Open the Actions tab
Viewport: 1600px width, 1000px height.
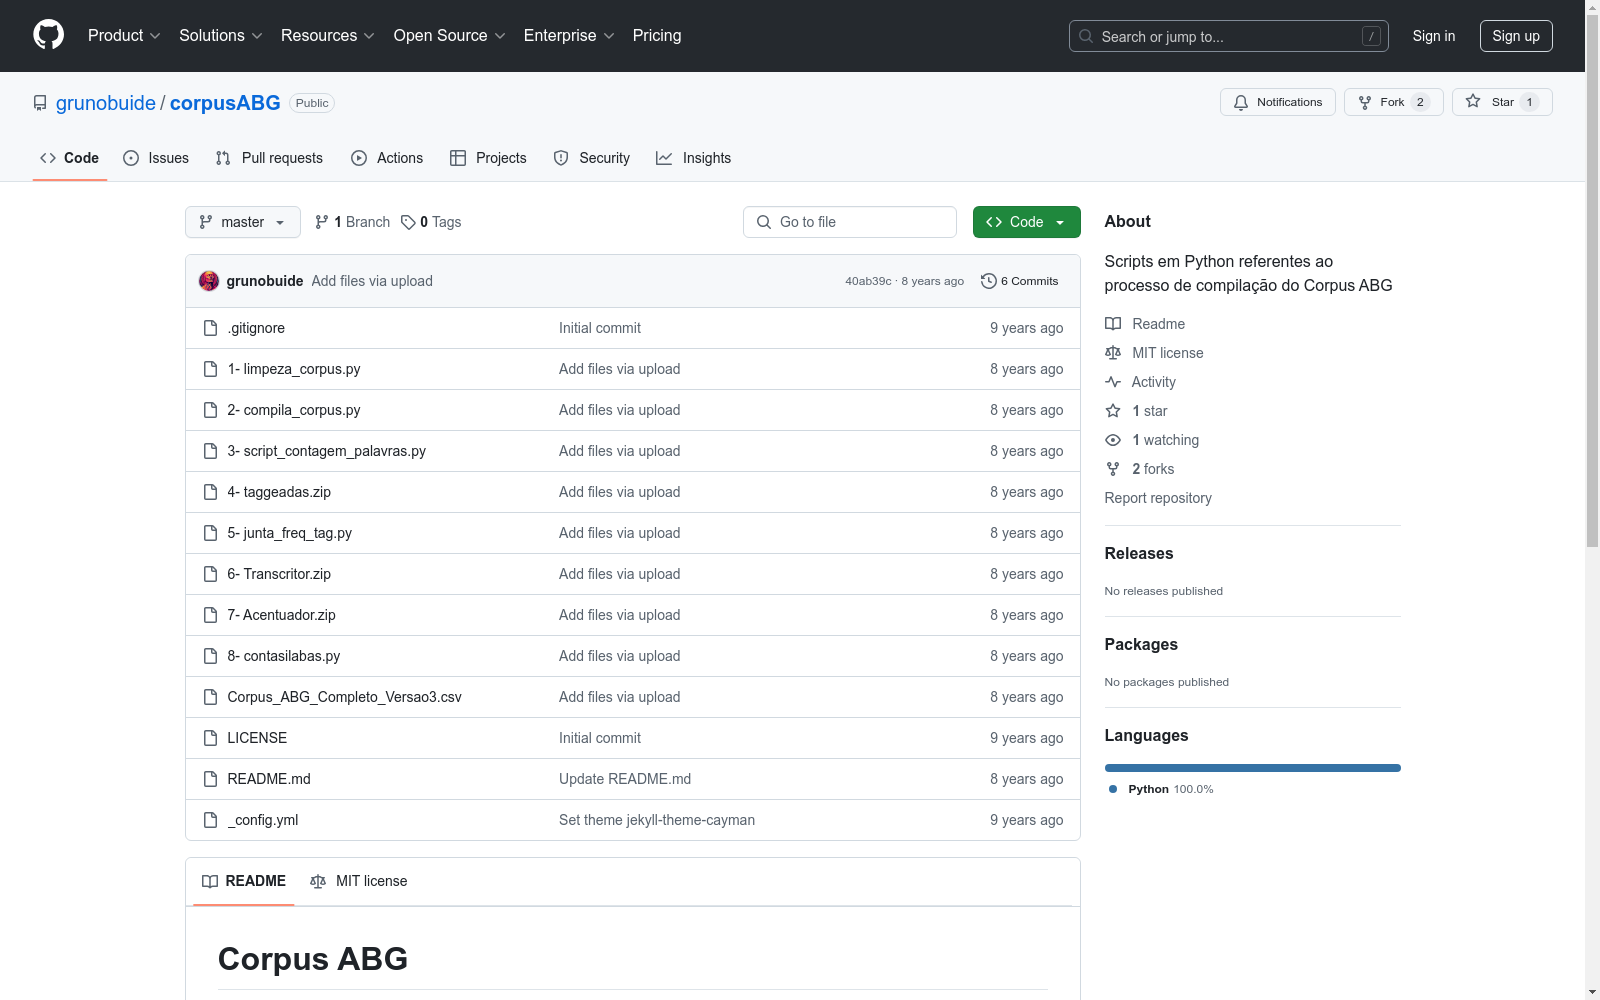pyautogui.click(x=387, y=158)
